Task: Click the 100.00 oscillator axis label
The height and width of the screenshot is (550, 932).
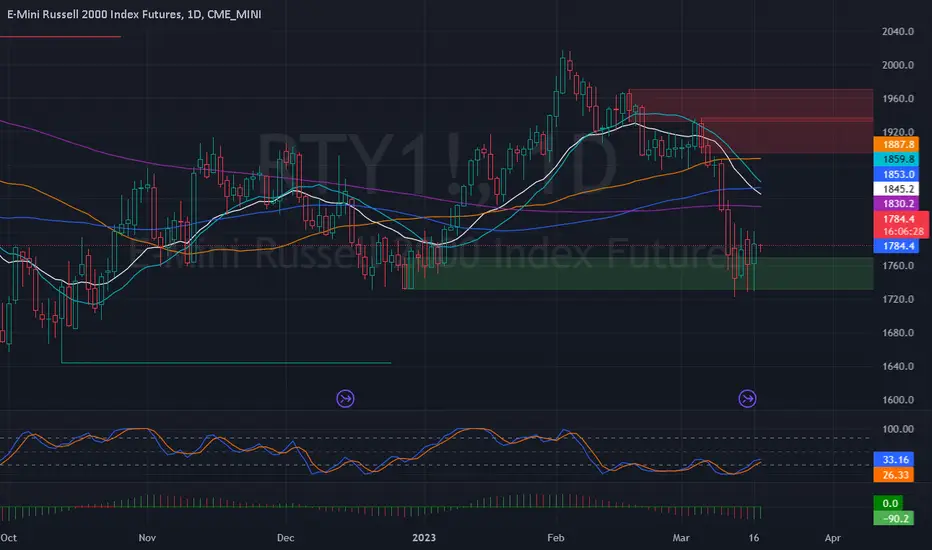Action: pos(898,429)
